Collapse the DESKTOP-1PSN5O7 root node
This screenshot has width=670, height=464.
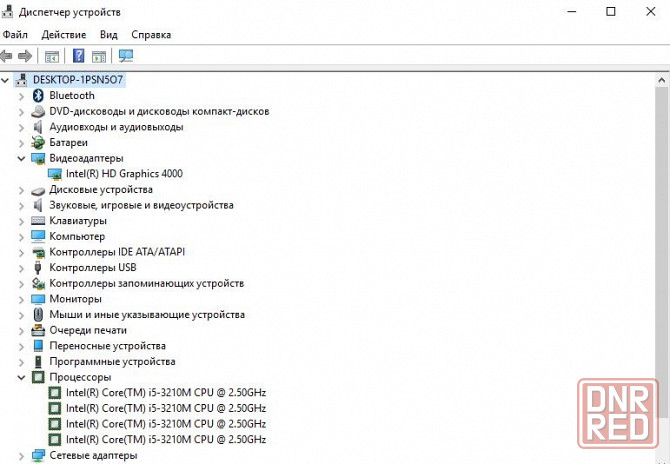(x=5, y=80)
